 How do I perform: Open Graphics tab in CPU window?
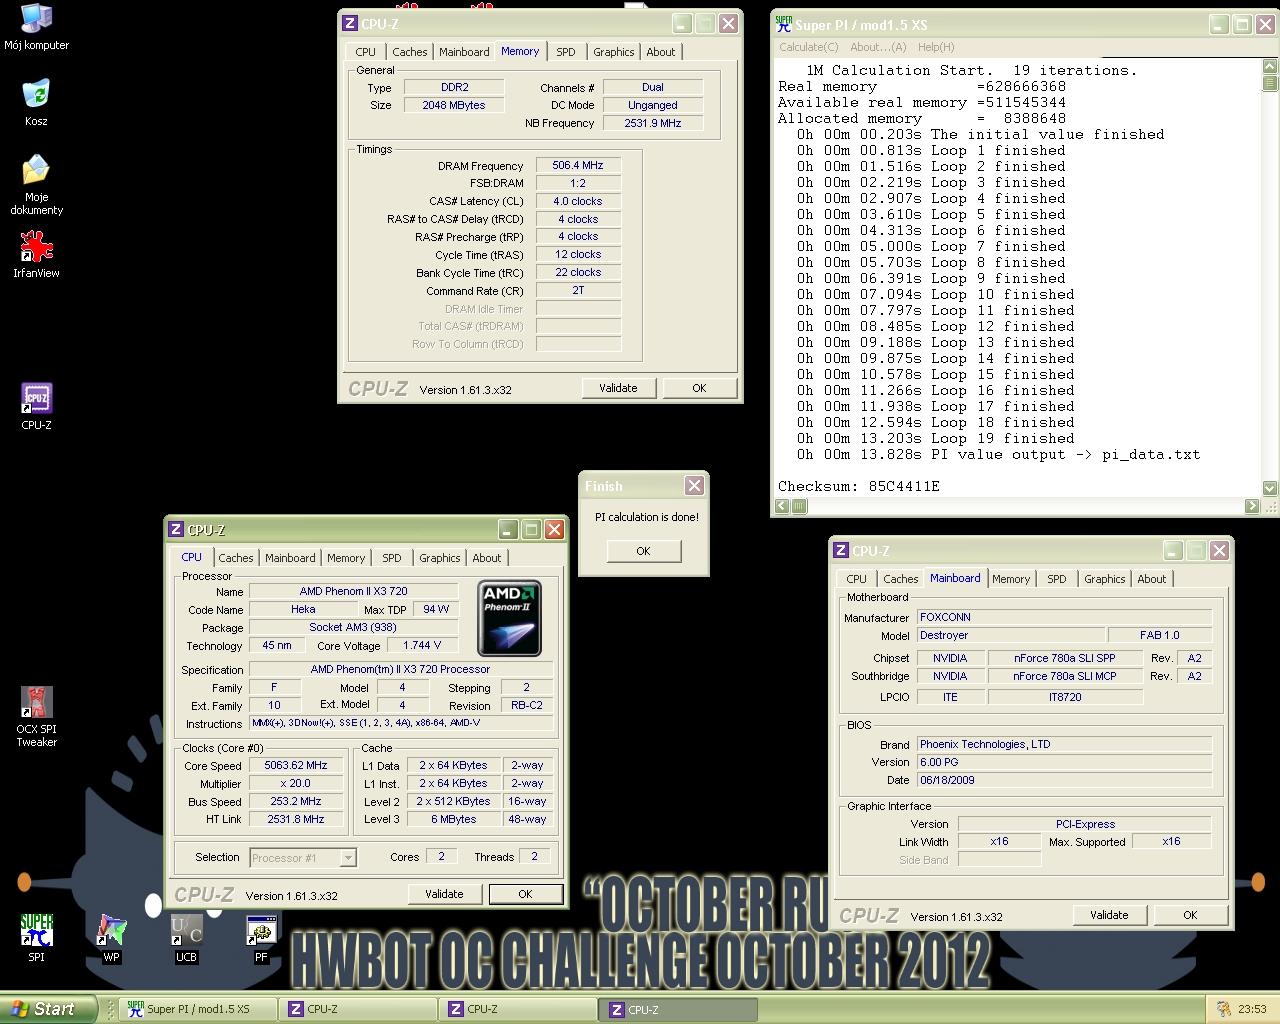click(440, 558)
